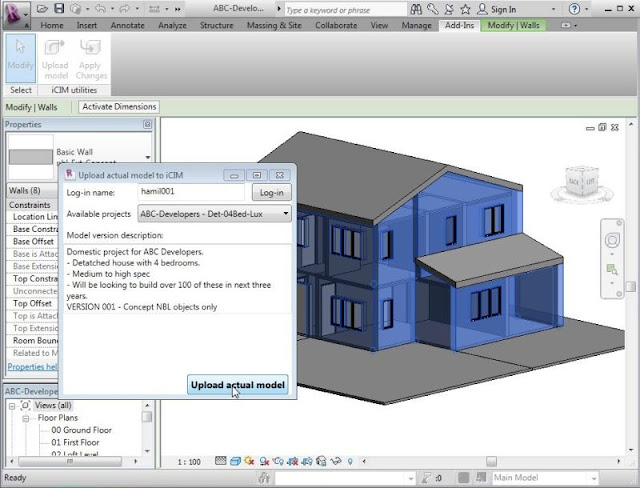This screenshot has width=640, height=488.
Task: Click the Apply Changes icon
Action: (x=91, y=58)
